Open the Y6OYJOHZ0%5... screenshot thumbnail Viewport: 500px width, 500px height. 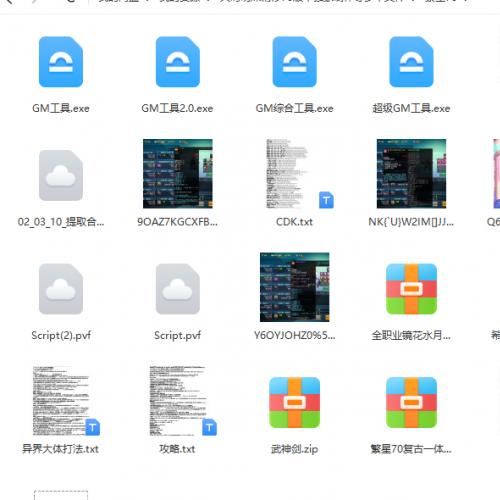[294, 287]
